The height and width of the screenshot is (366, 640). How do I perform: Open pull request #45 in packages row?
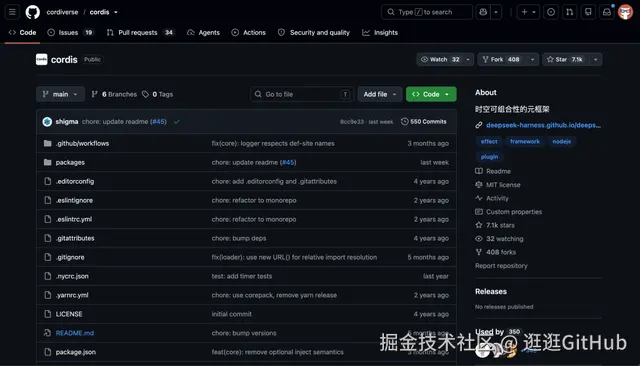tap(288, 162)
